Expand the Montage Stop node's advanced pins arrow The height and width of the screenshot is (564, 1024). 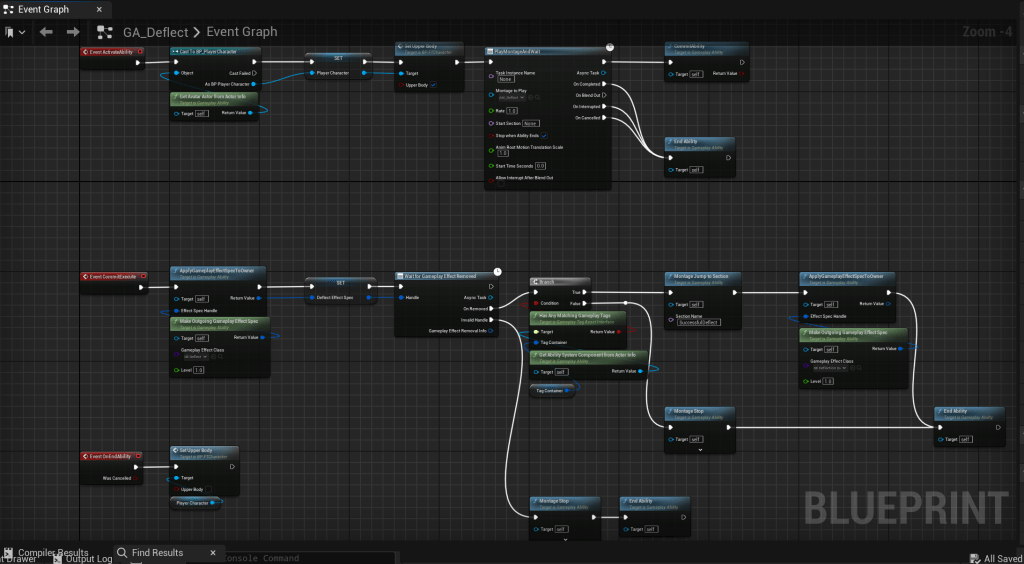point(700,450)
